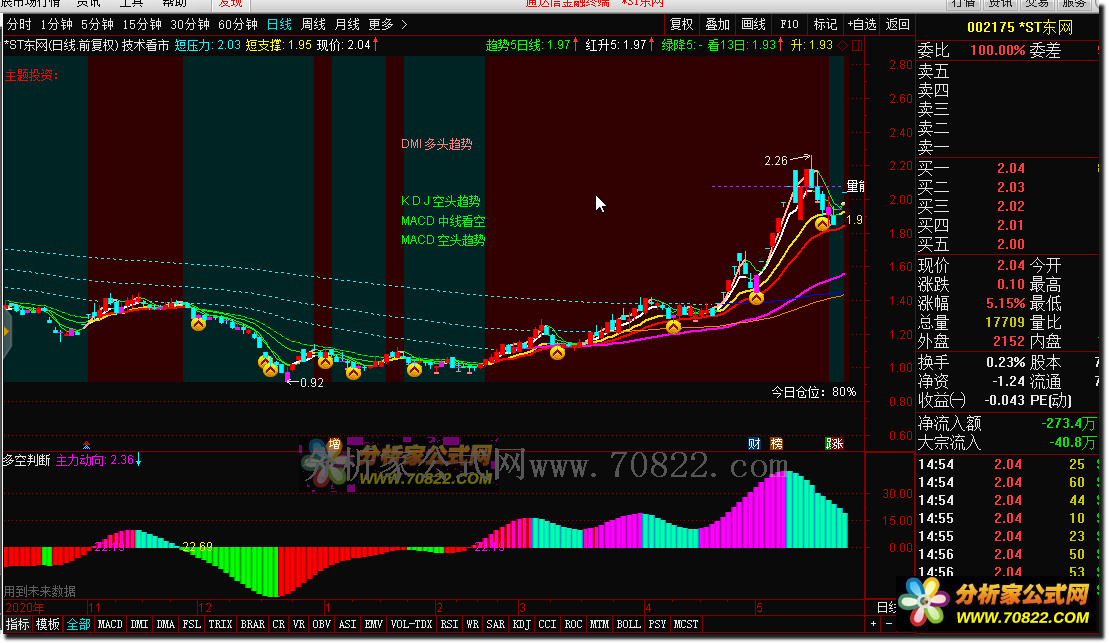Select the DMA indicator
Screen dimensions: 1109x643
point(166,624)
